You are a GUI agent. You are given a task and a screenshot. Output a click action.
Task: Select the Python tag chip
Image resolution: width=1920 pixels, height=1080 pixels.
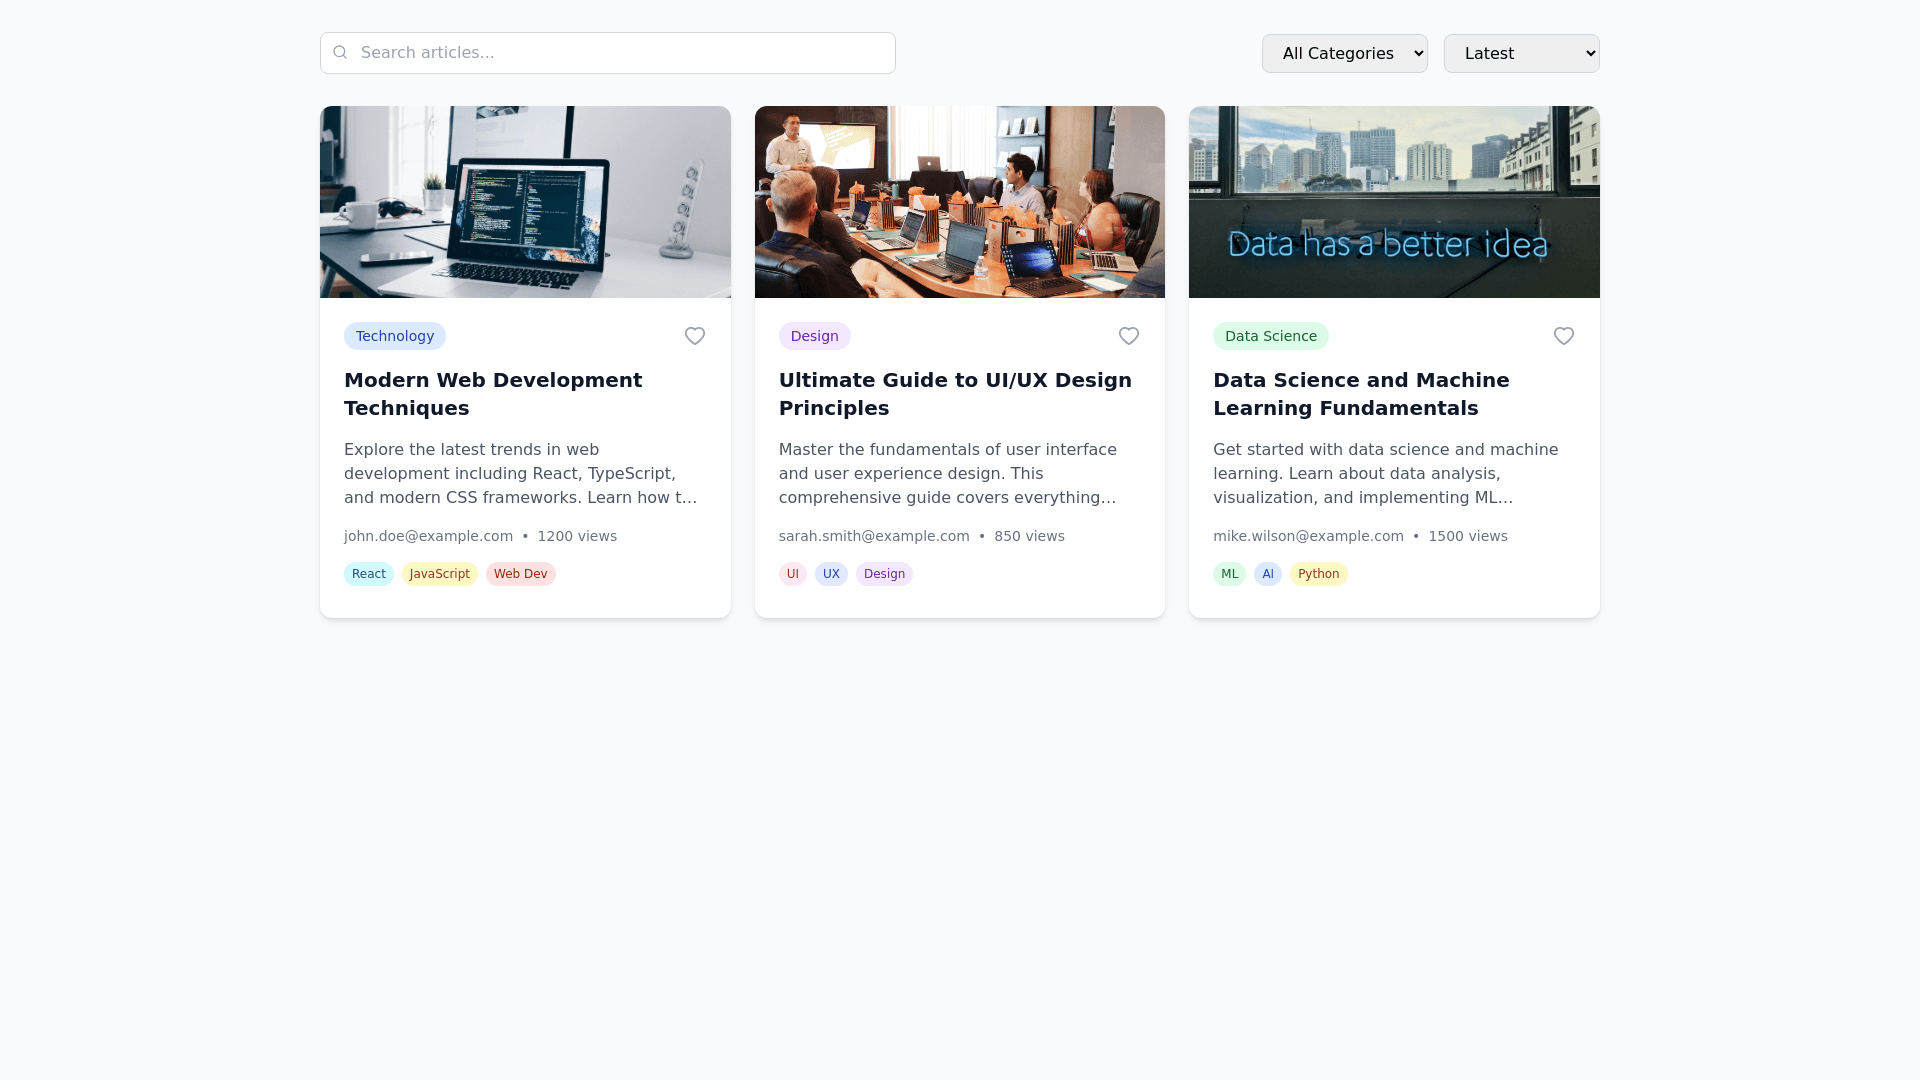[1318, 574]
